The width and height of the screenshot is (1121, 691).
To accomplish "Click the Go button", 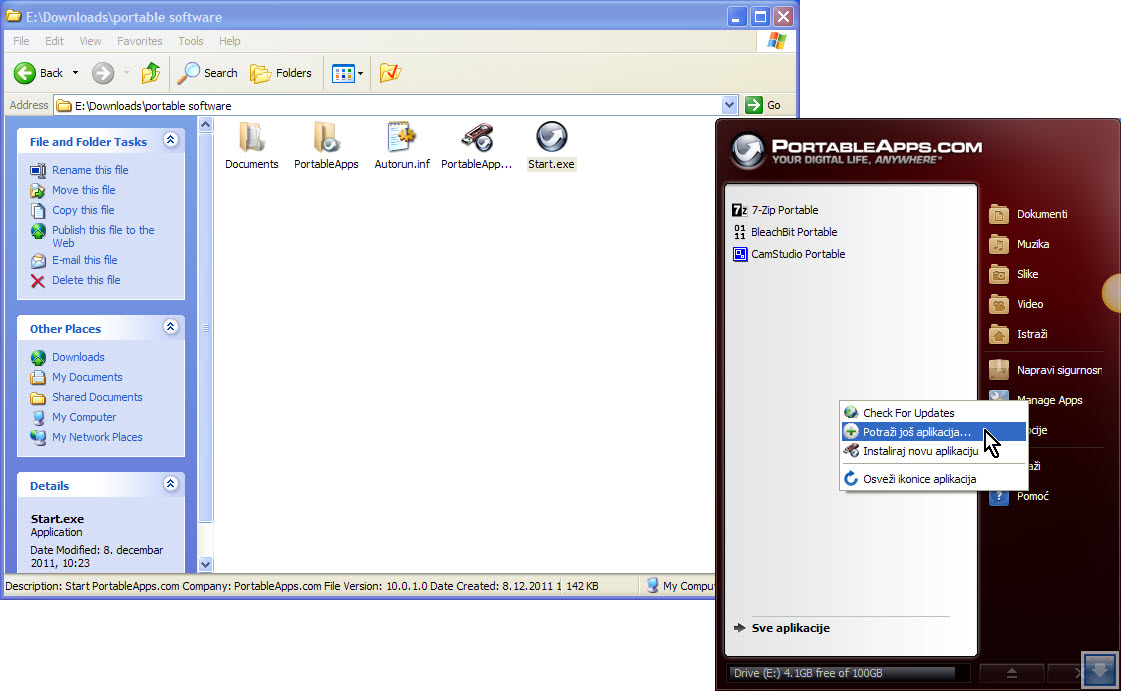I will coord(764,105).
